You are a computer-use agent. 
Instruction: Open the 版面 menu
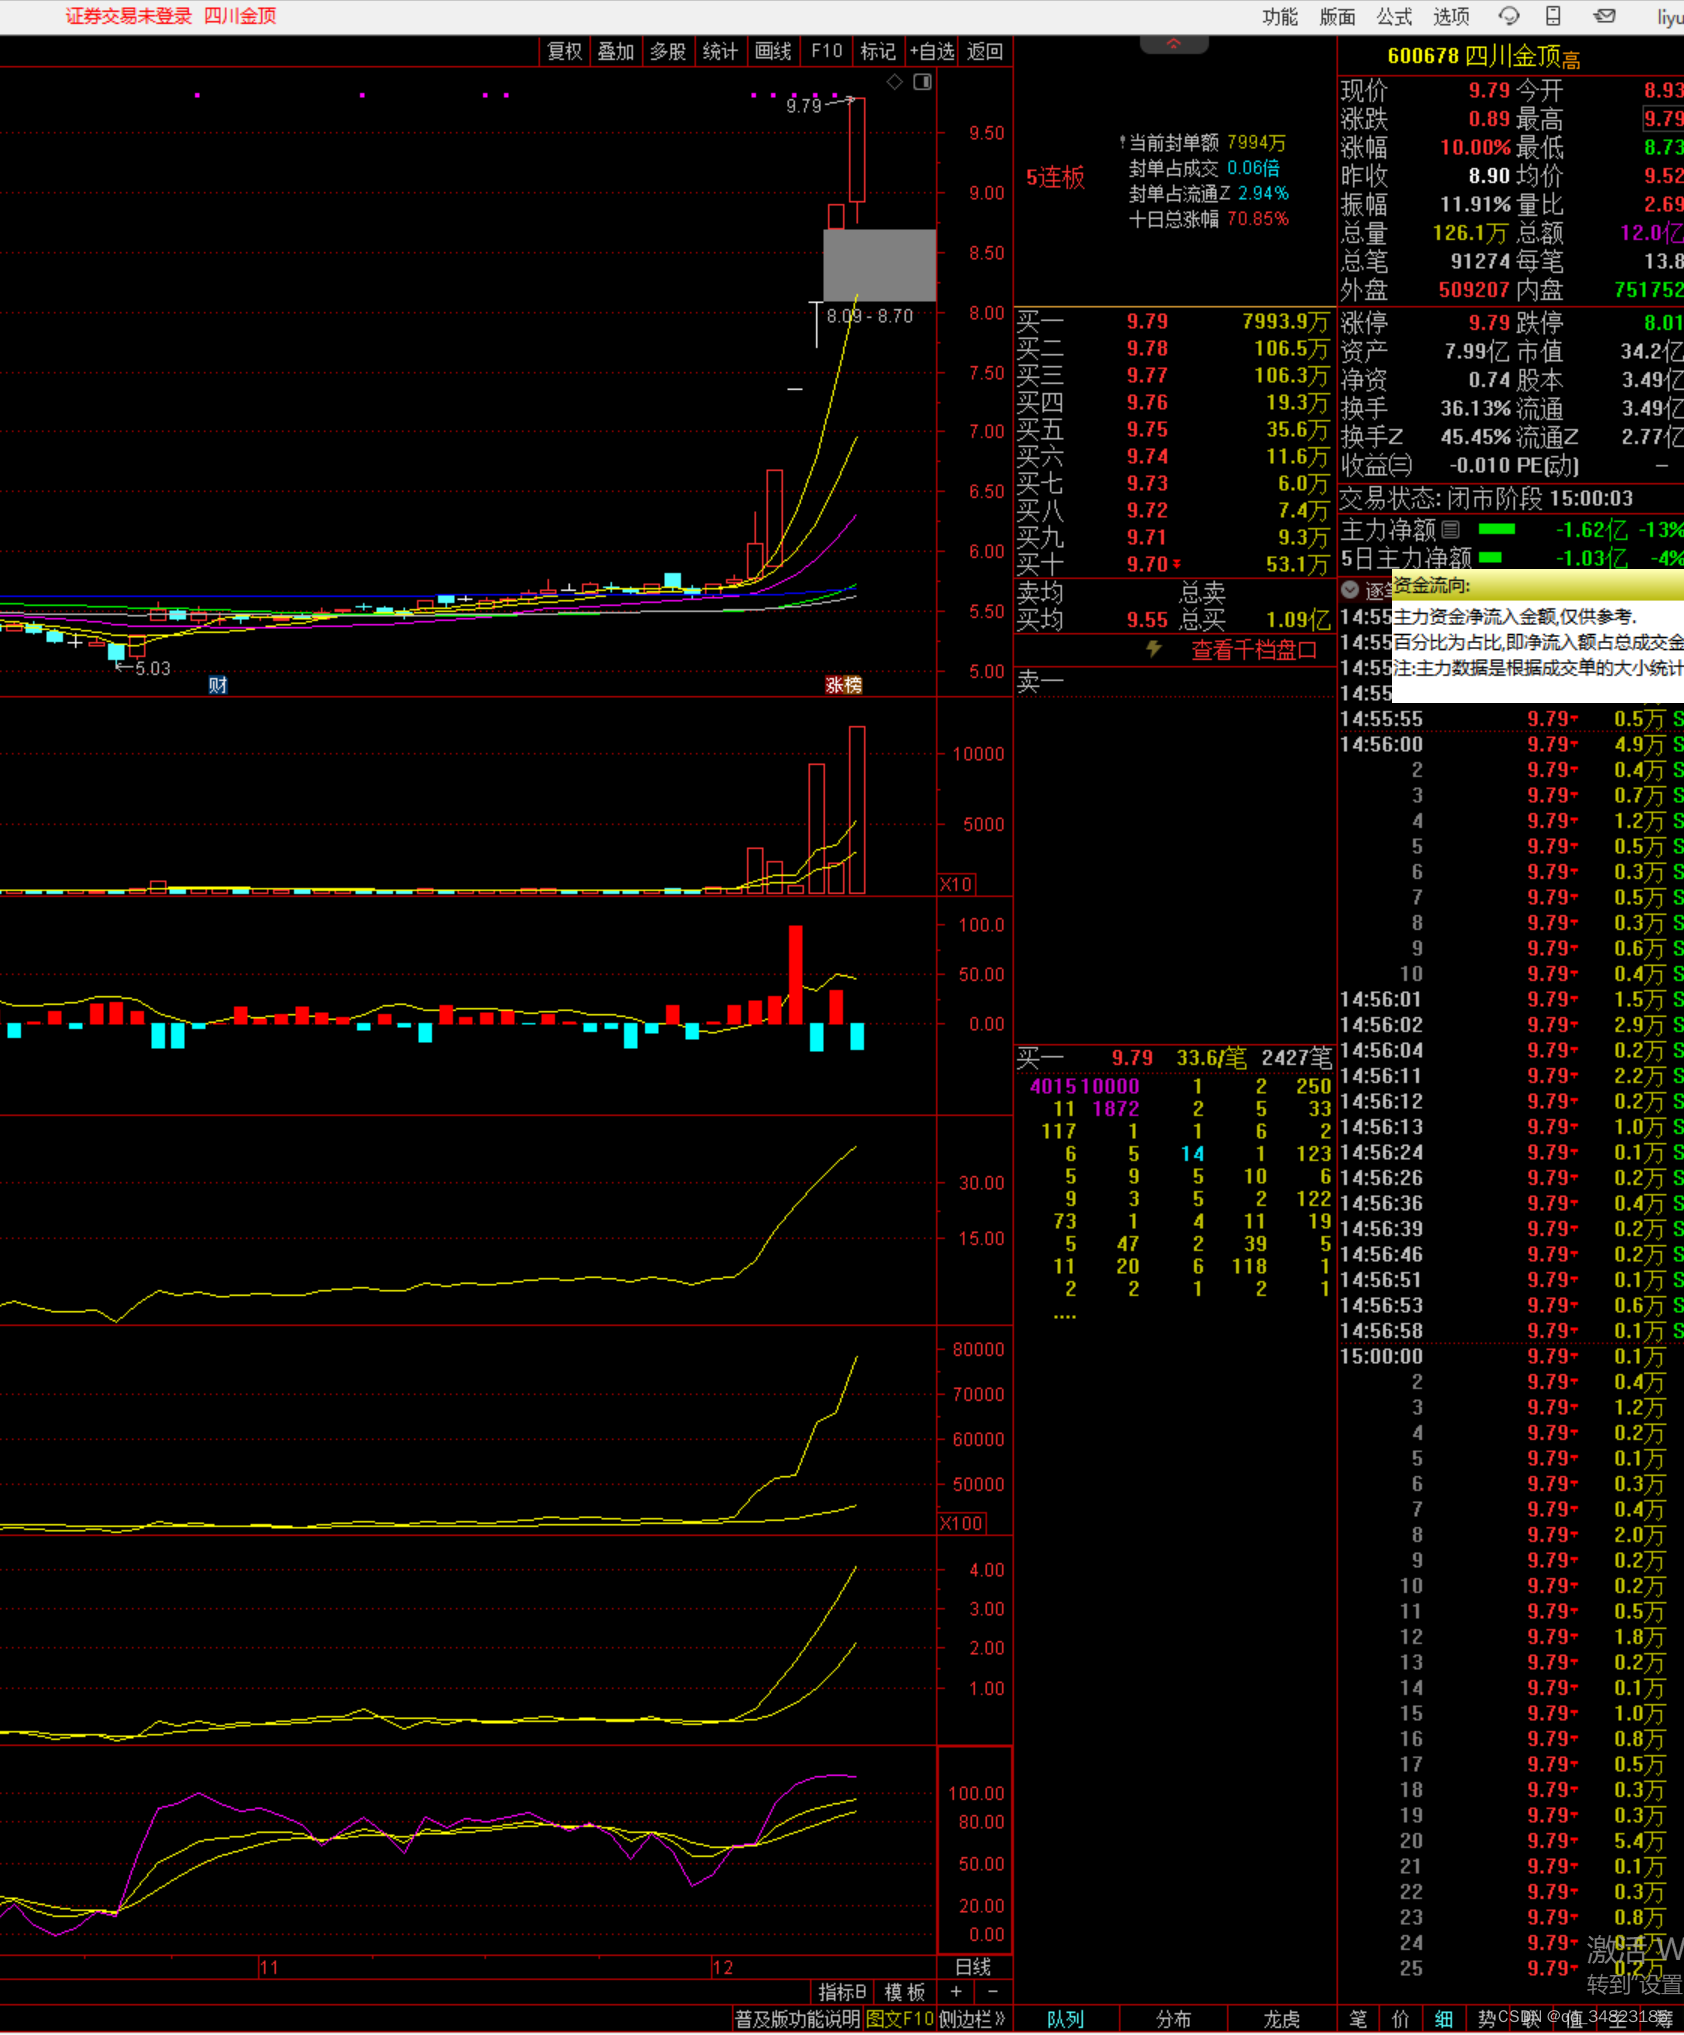(1337, 16)
